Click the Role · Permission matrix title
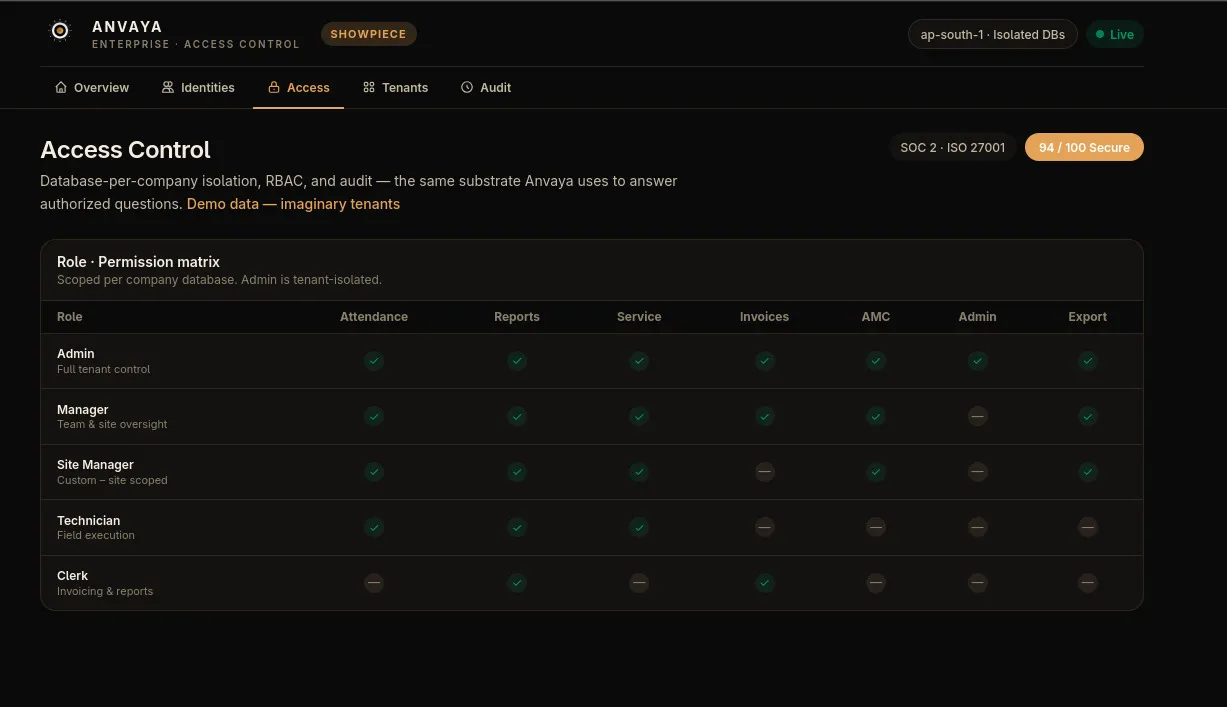The height and width of the screenshot is (707, 1227). [x=138, y=262]
